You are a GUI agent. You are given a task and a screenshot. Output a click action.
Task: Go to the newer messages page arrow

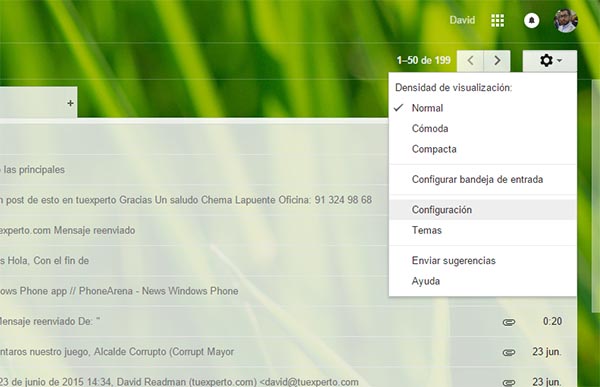pos(471,60)
